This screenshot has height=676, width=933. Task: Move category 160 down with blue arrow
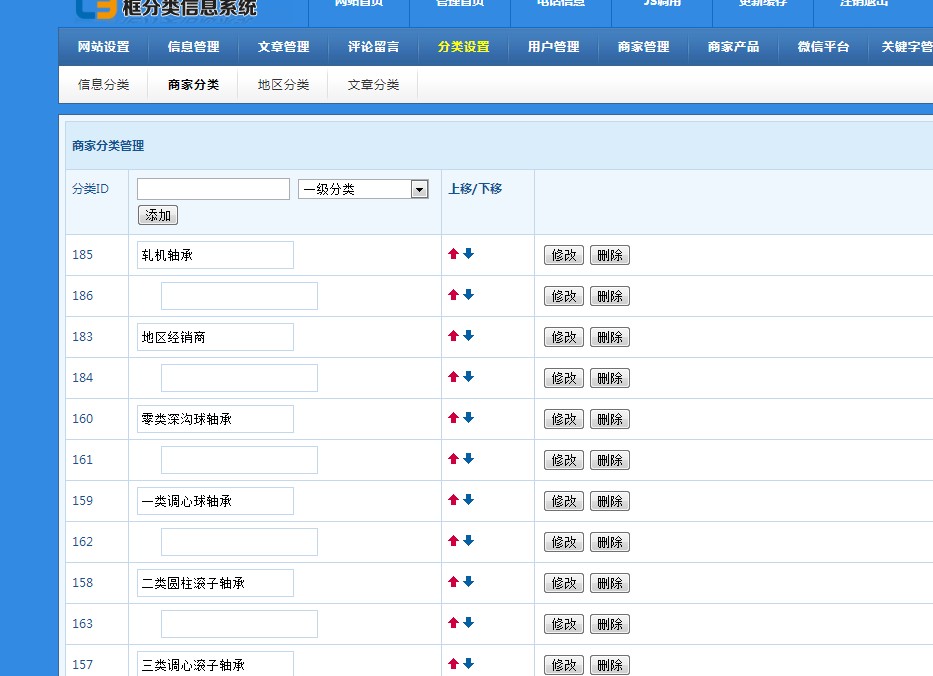[x=468, y=418]
